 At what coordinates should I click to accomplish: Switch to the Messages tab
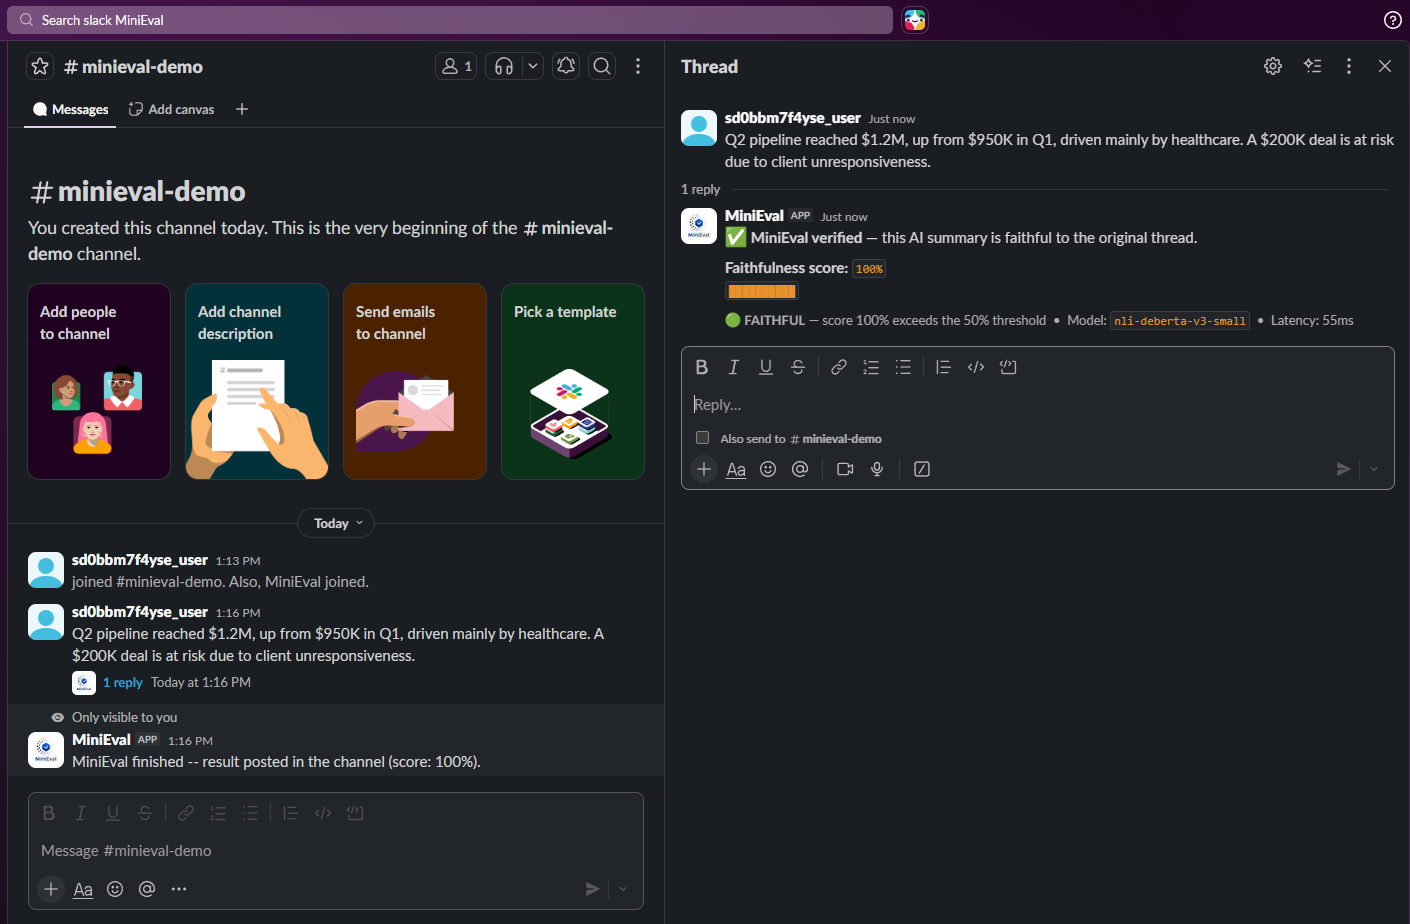pyautogui.click(x=71, y=109)
